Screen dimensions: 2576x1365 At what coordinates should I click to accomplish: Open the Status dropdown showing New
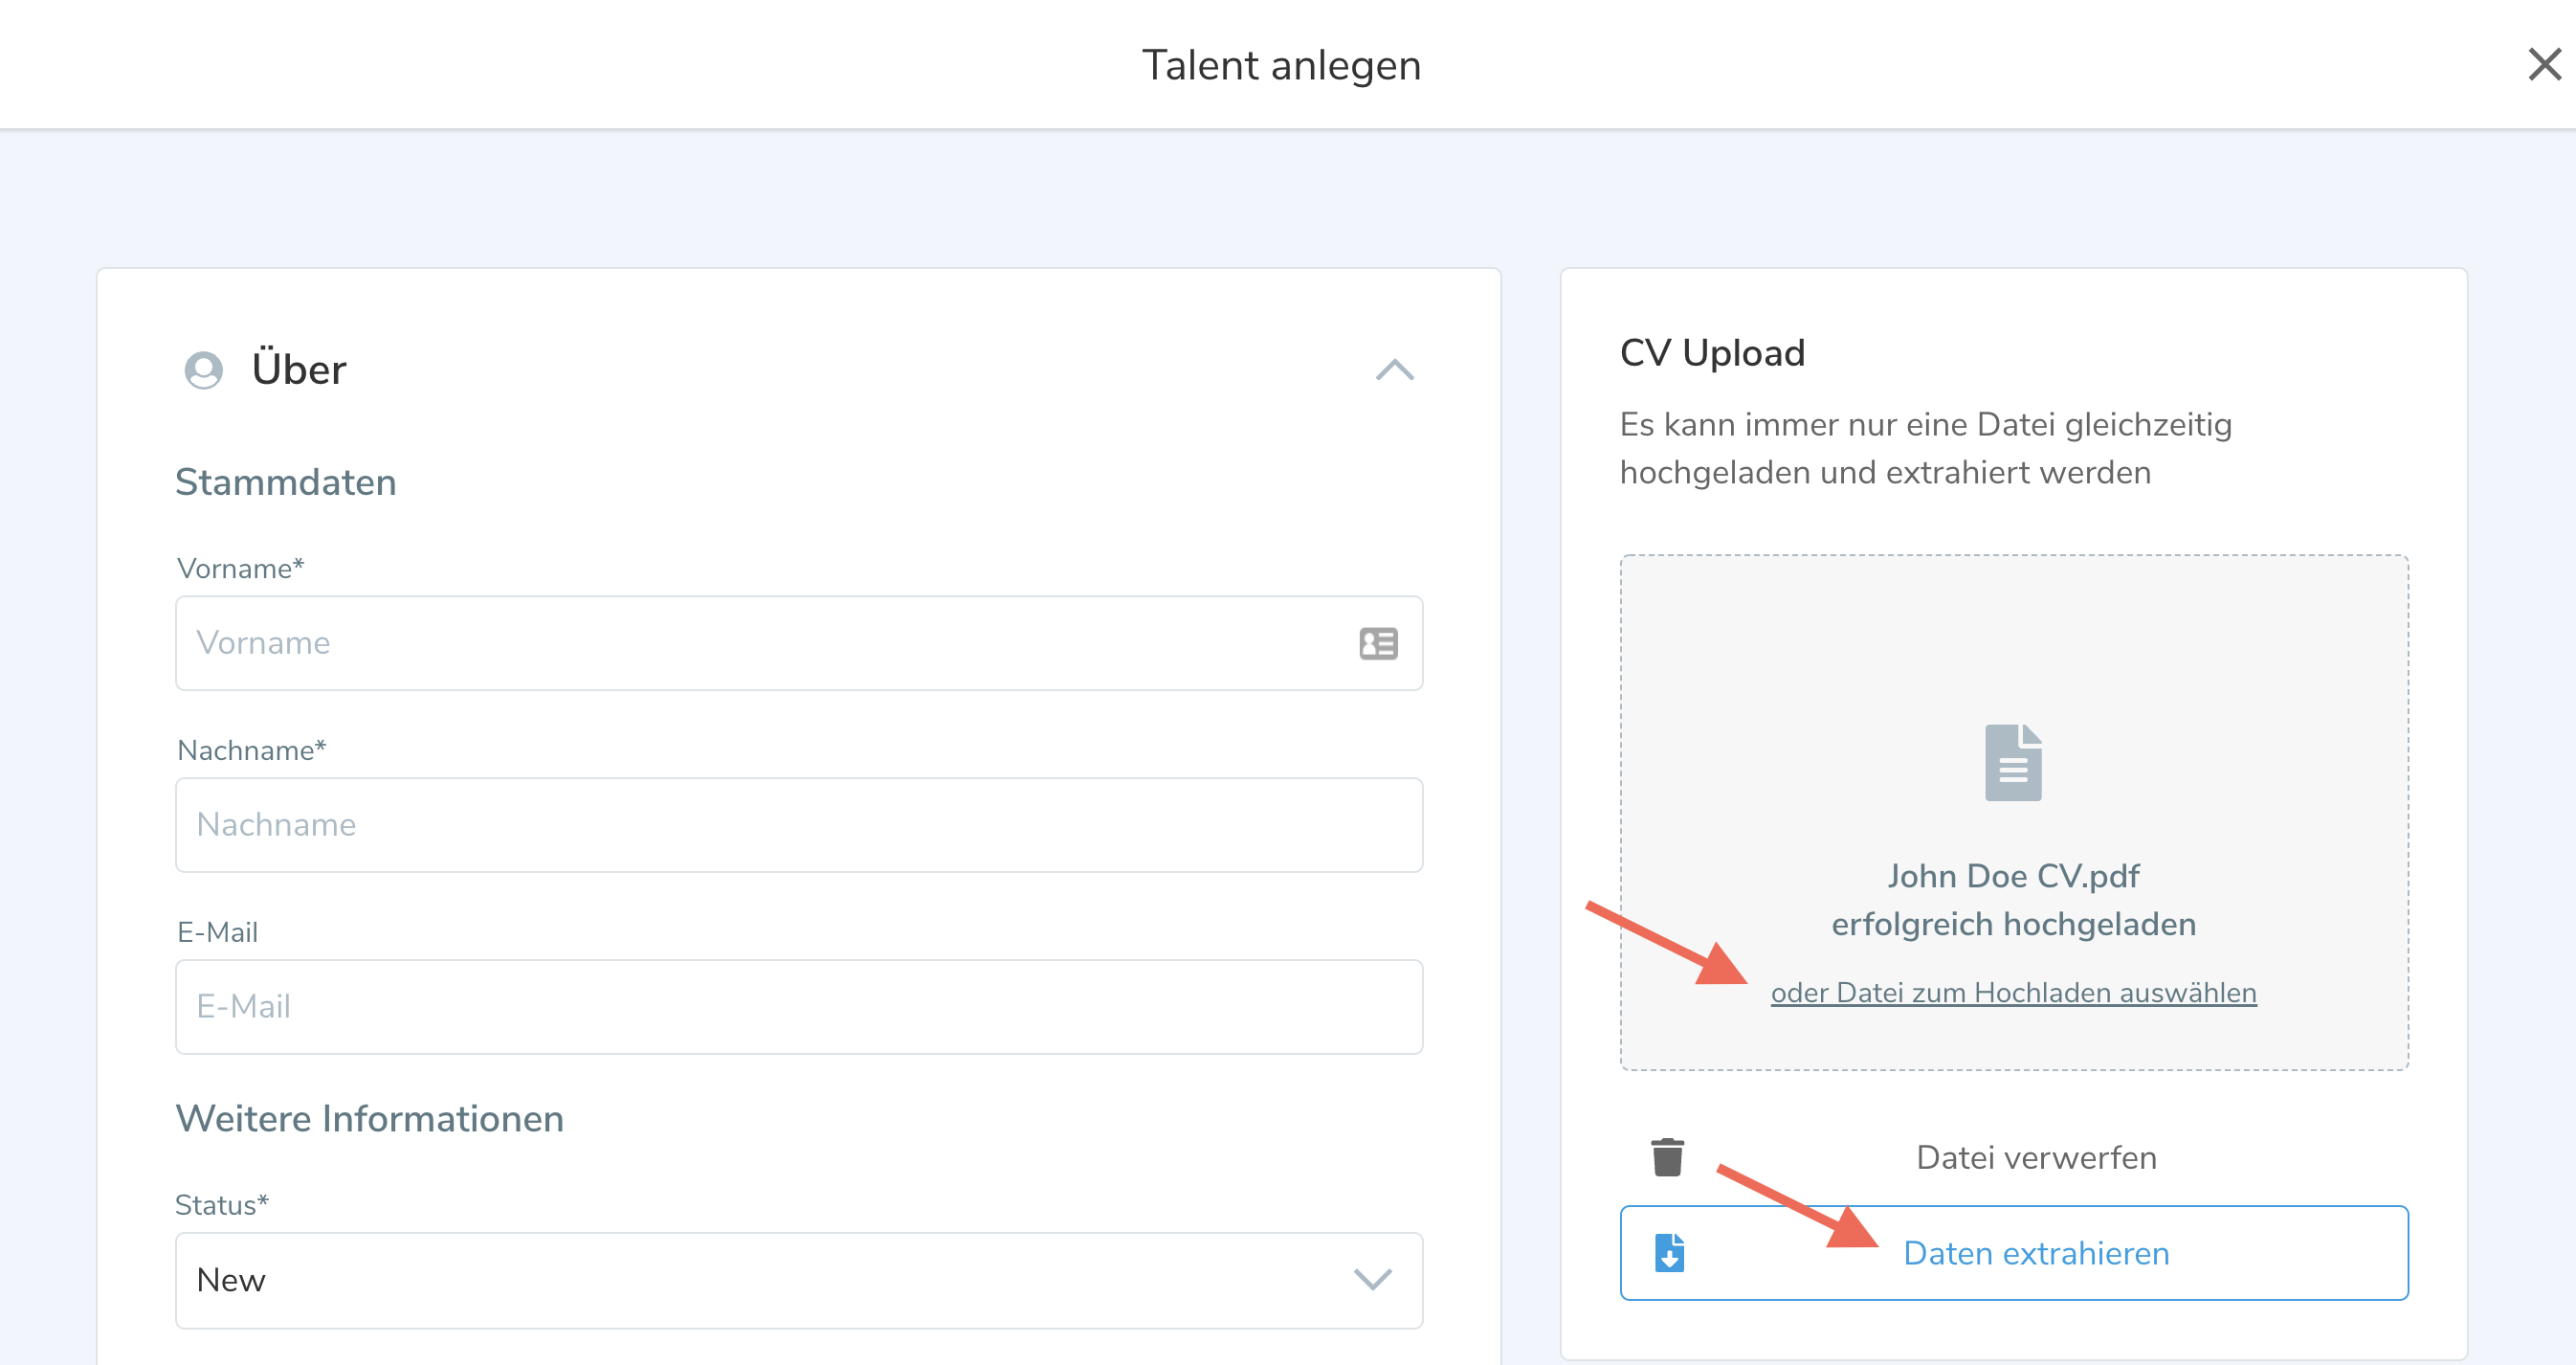(760, 1280)
